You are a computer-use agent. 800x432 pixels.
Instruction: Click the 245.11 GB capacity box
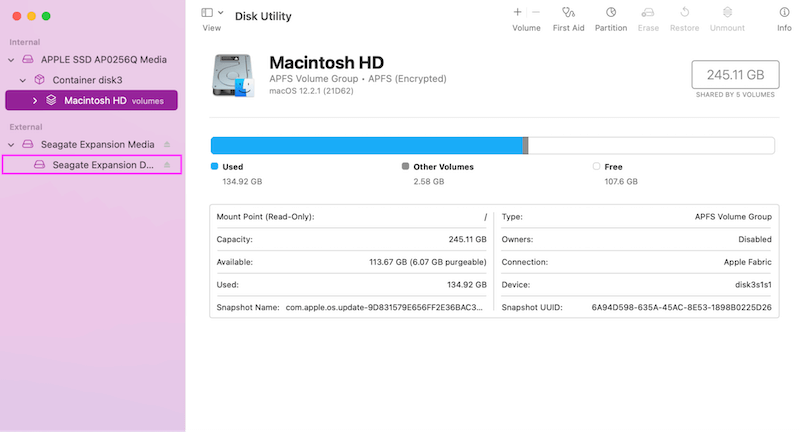pyautogui.click(x=735, y=75)
